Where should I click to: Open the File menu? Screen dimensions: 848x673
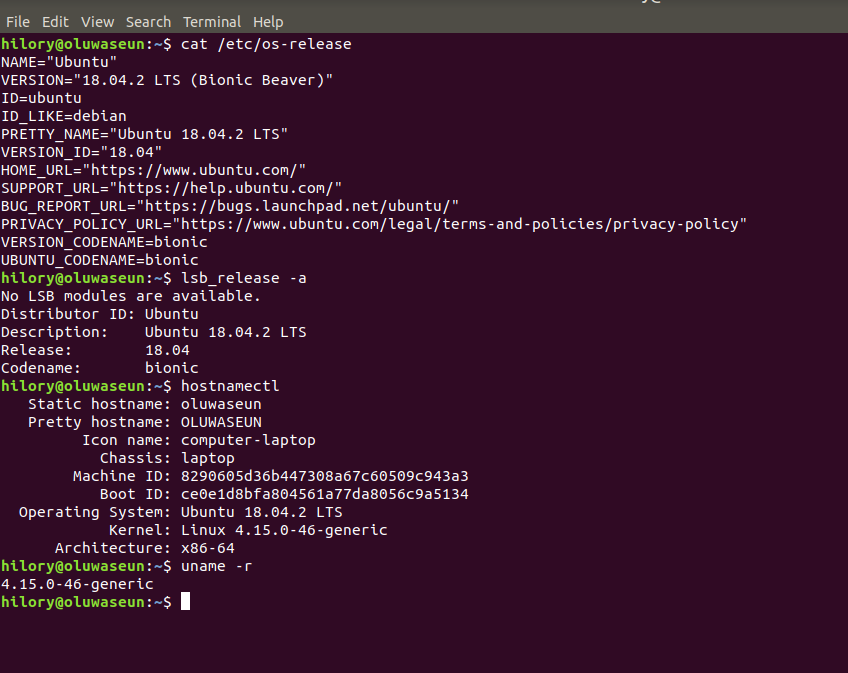click(x=18, y=21)
